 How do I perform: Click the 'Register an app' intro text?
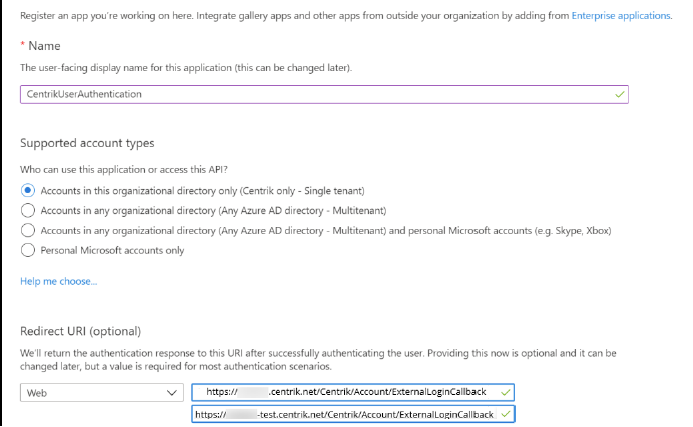tap(290, 16)
